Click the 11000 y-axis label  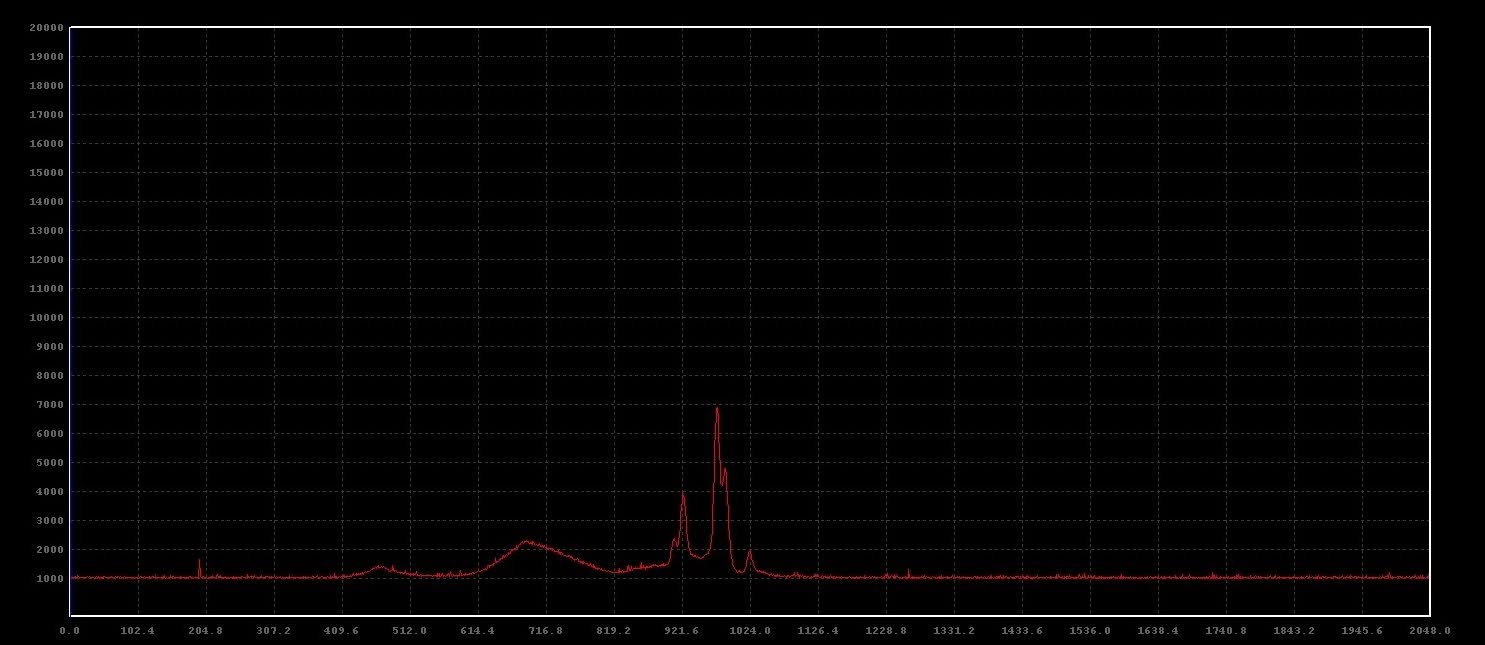pos(47,289)
